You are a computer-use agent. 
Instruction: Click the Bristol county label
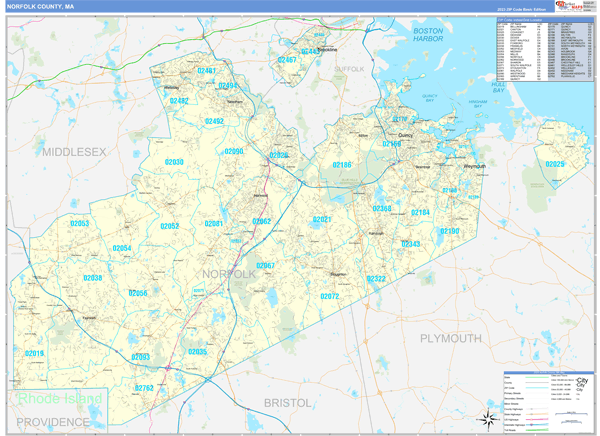click(x=287, y=401)
